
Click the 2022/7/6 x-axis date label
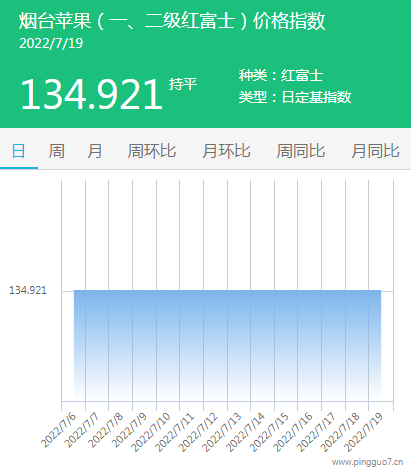[x=58, y=430]
